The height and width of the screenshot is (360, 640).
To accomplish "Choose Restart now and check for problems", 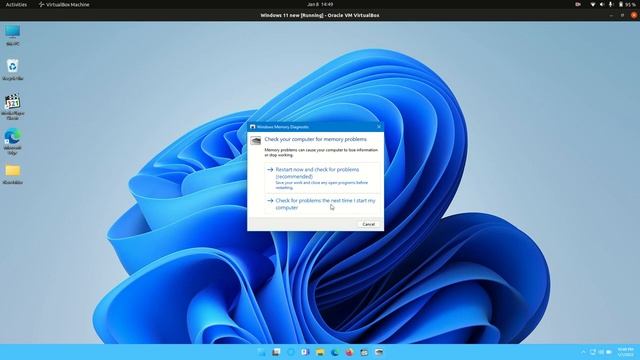I will (322, 178).
